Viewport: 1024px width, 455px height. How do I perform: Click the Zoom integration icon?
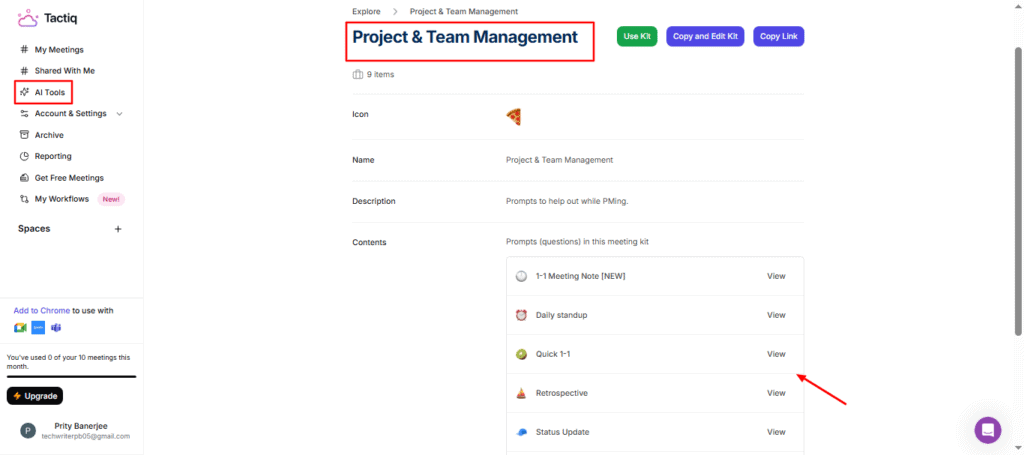pos(38,328)
